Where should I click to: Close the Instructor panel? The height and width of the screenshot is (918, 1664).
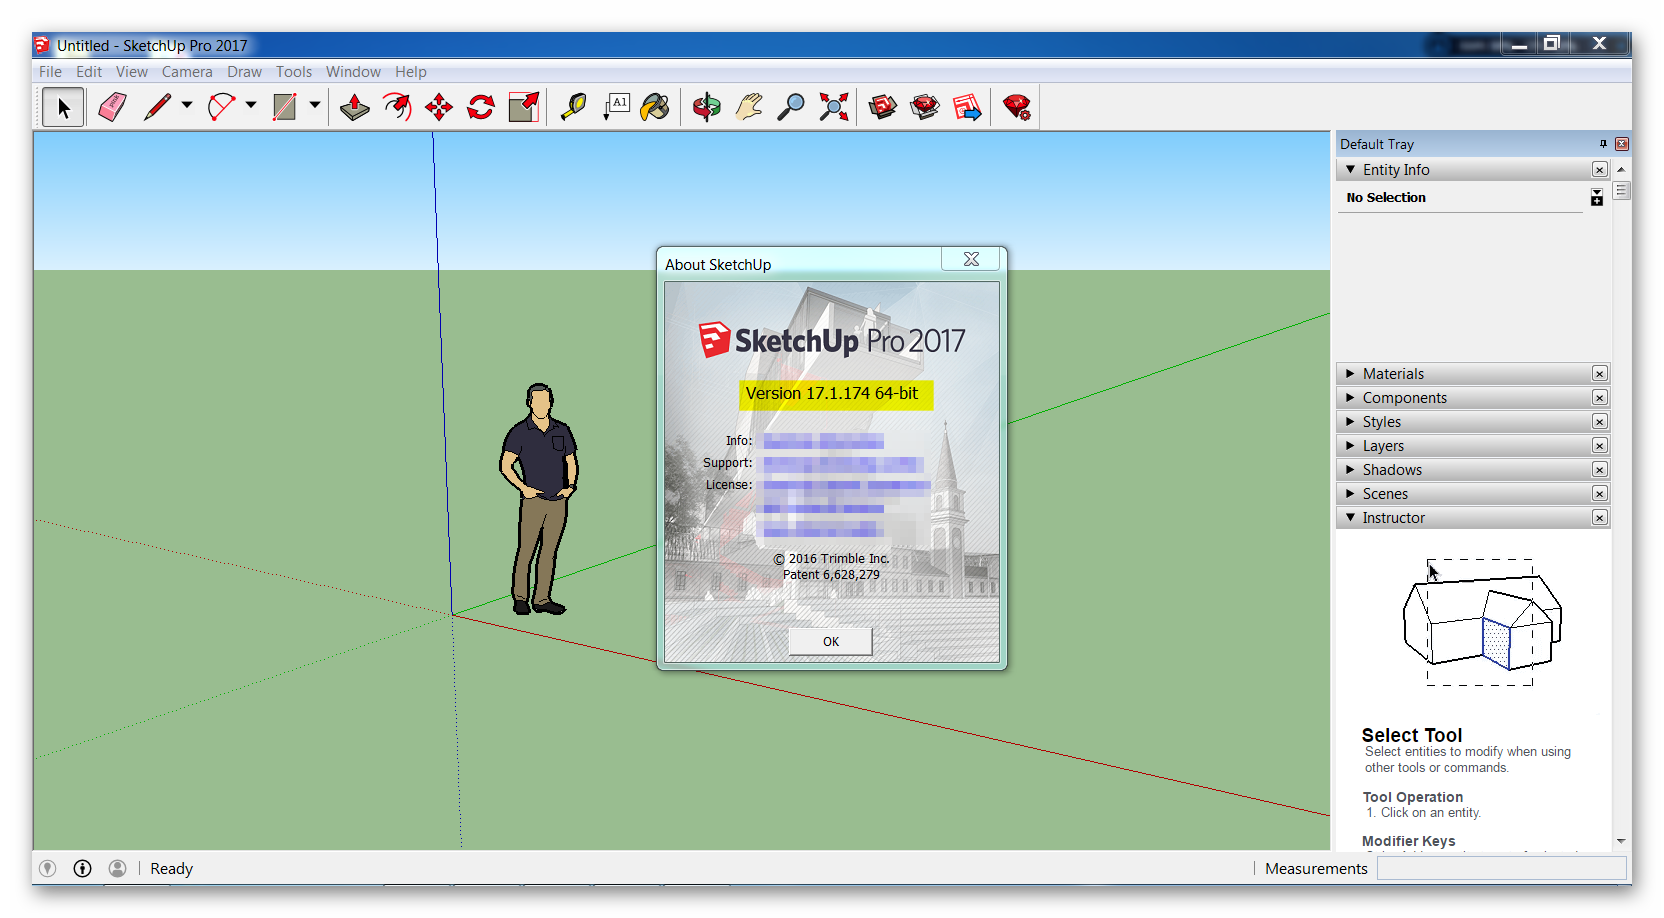click(1600, 518)
